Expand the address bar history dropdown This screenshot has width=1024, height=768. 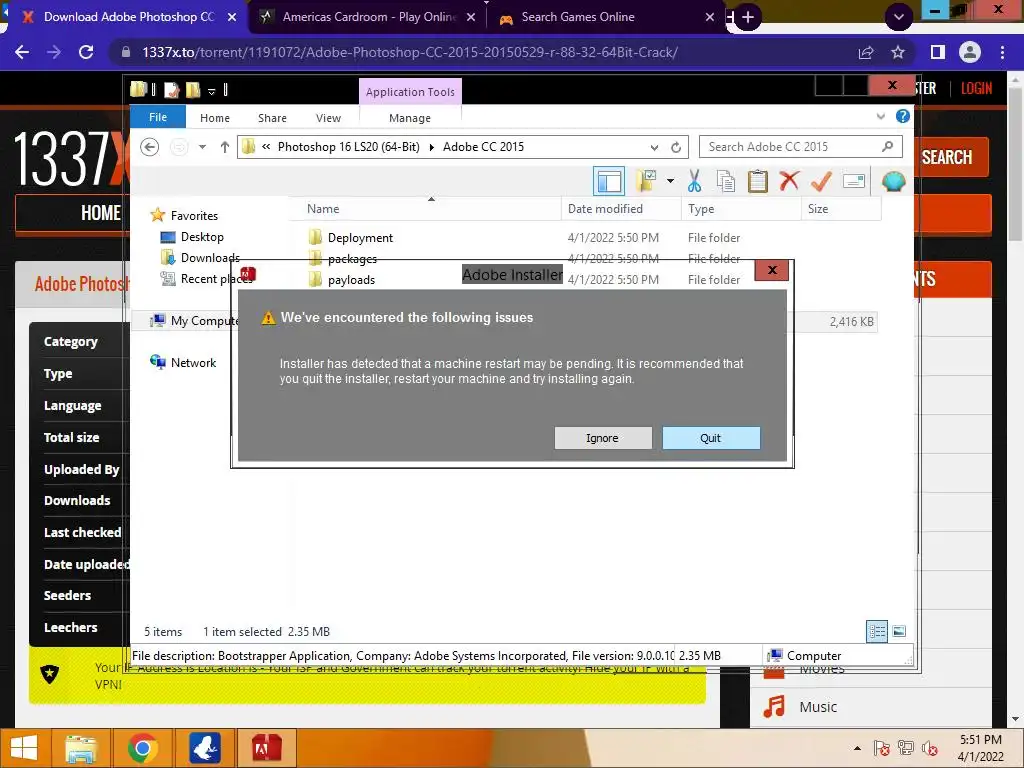654,147
